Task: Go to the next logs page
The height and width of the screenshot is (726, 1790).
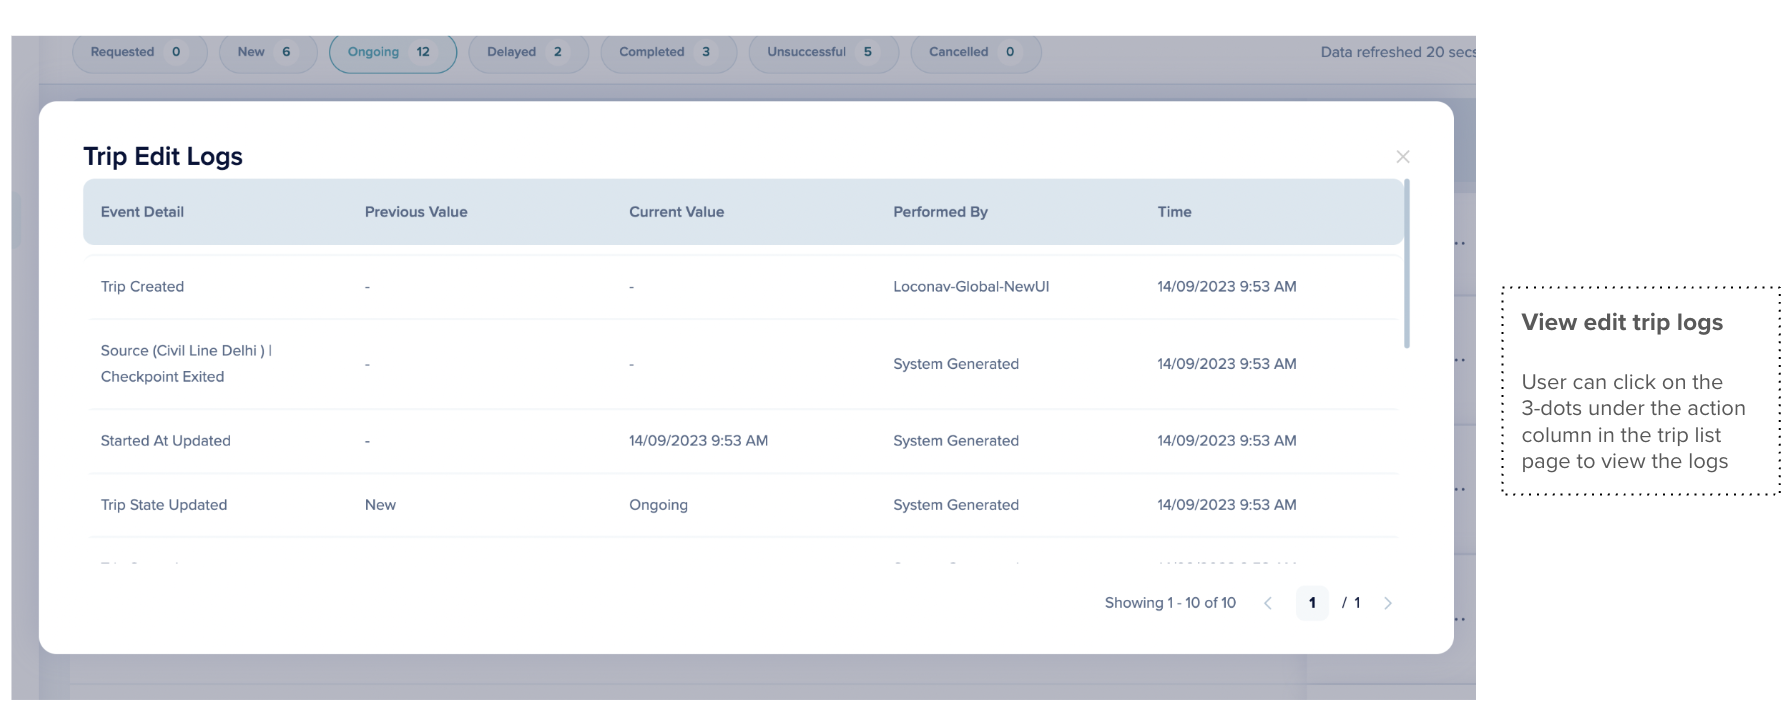Action: pyautogui.click(x=1387, y=603)
